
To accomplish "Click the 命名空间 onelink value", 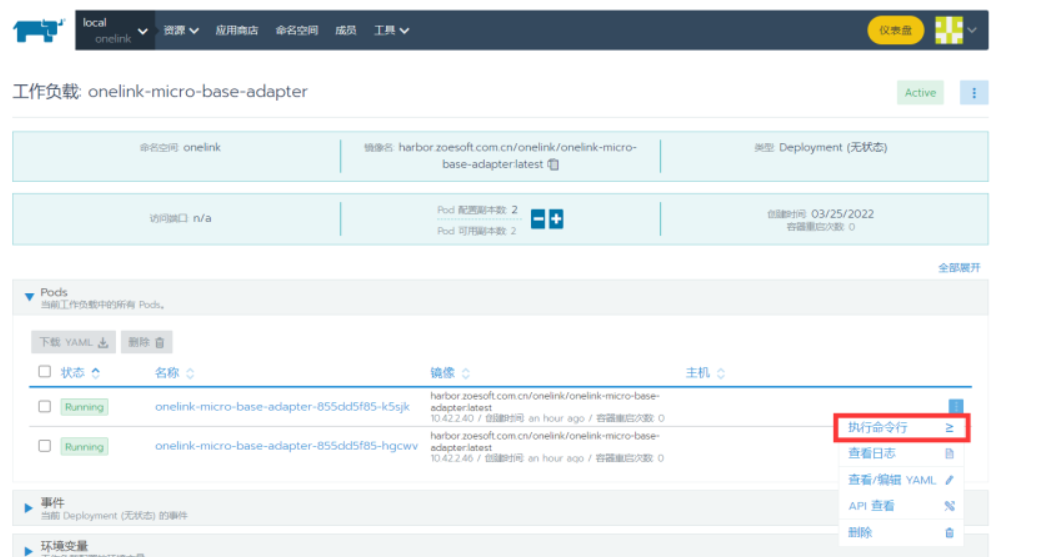I will pos(201,147).
